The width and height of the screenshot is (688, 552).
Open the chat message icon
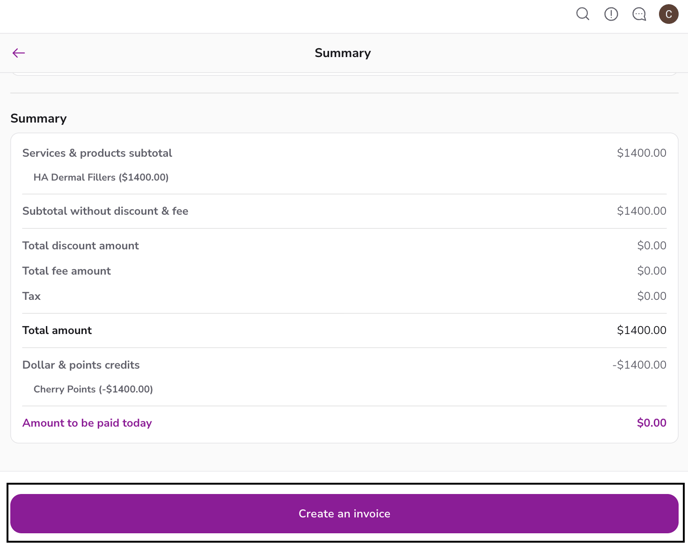coord(639,14)
